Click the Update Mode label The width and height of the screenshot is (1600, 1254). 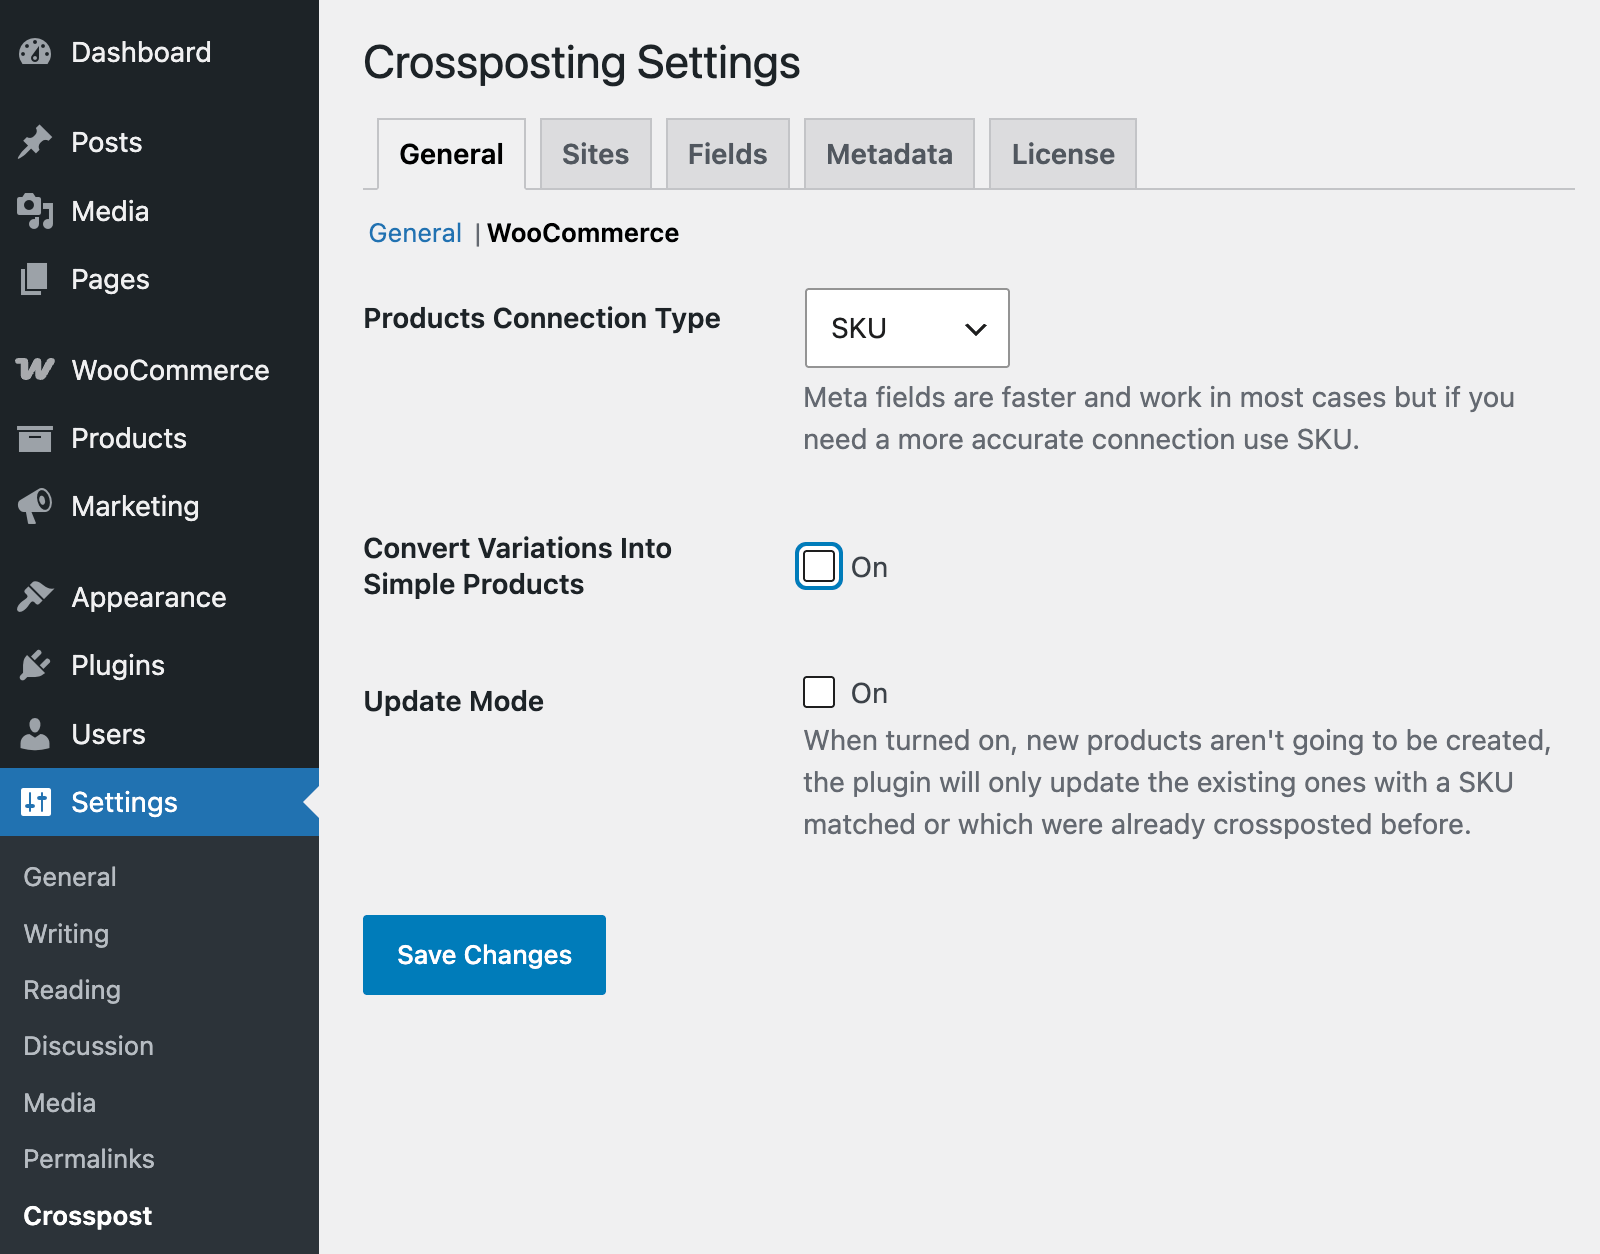(454, 701)
